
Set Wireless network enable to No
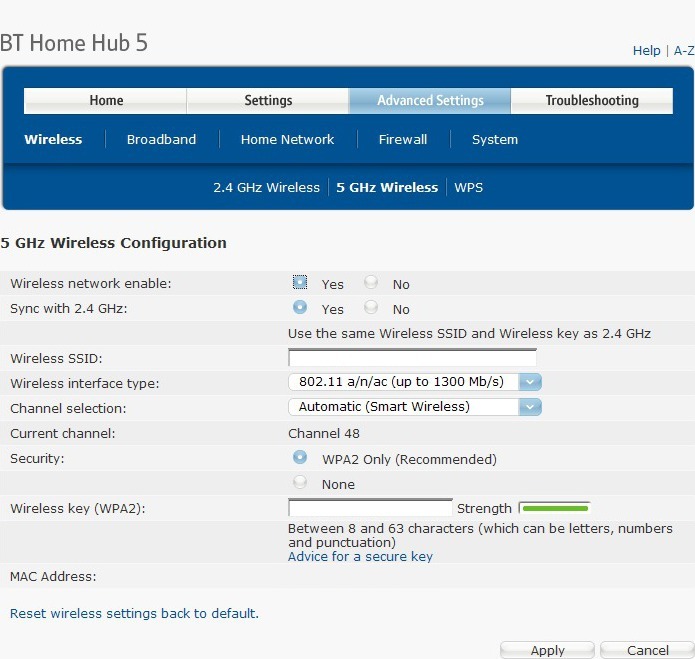[x=371, y=282]
